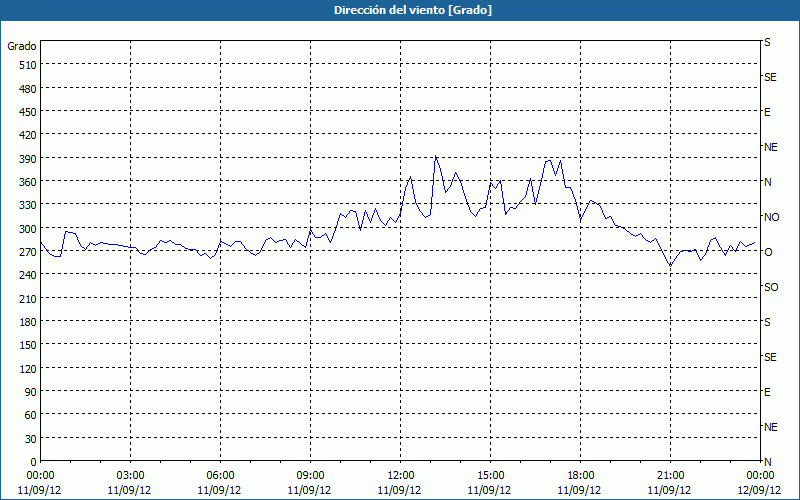Click the 18:00 time axis label
This screenshot has width=800, height=500.
(x=581, y=476)
